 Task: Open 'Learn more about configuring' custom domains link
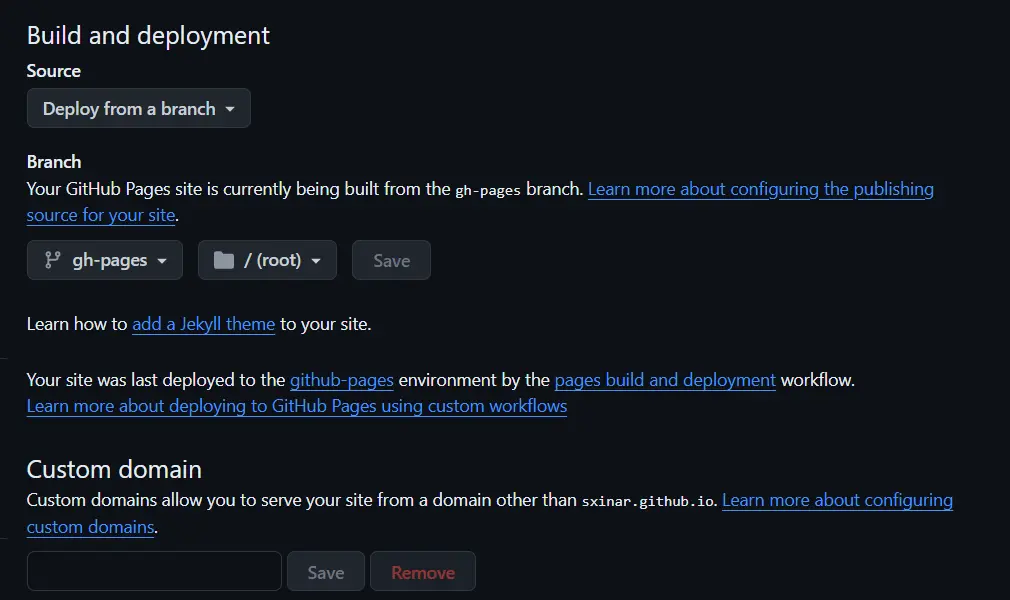coord(837,500)
